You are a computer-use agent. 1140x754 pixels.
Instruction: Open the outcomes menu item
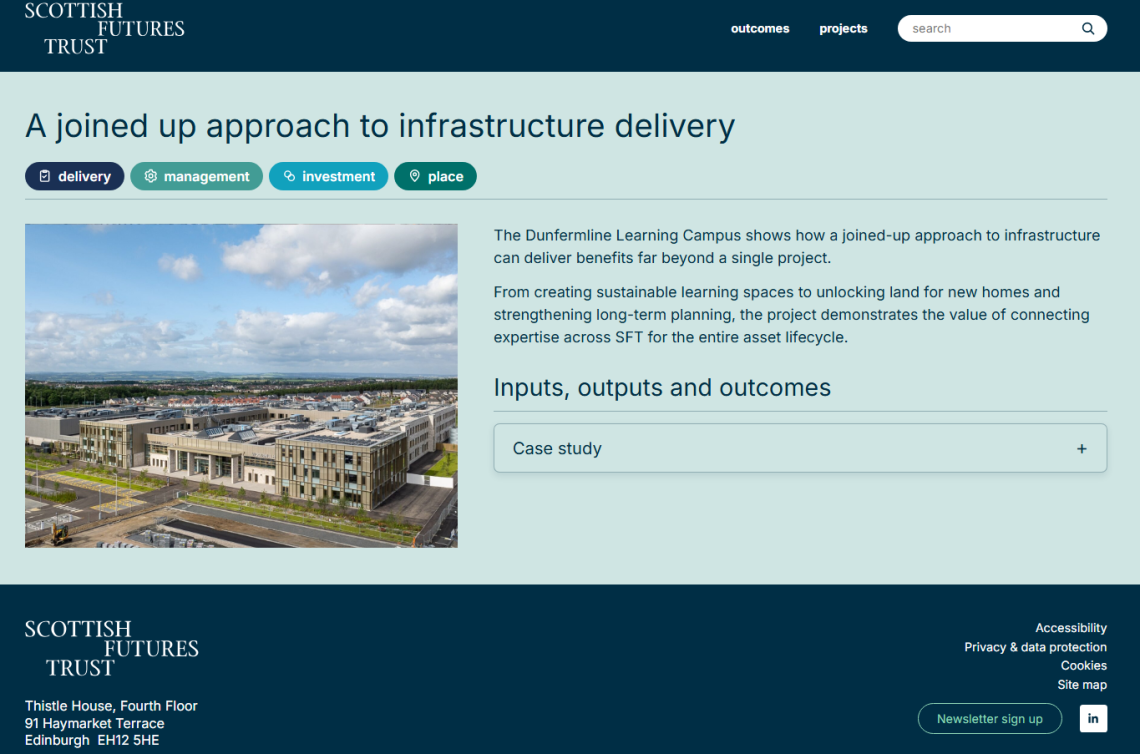(x=760, y=28)
